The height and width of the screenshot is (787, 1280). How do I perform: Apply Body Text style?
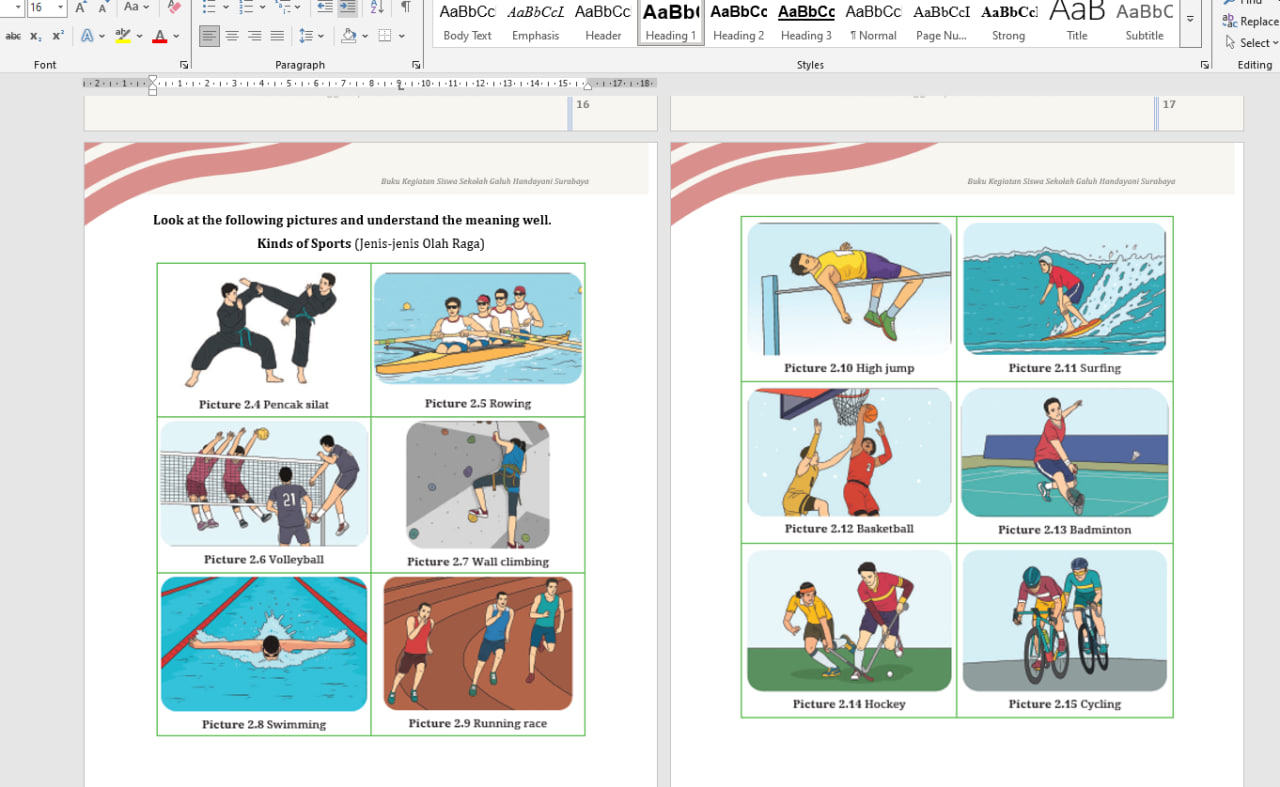467,22
